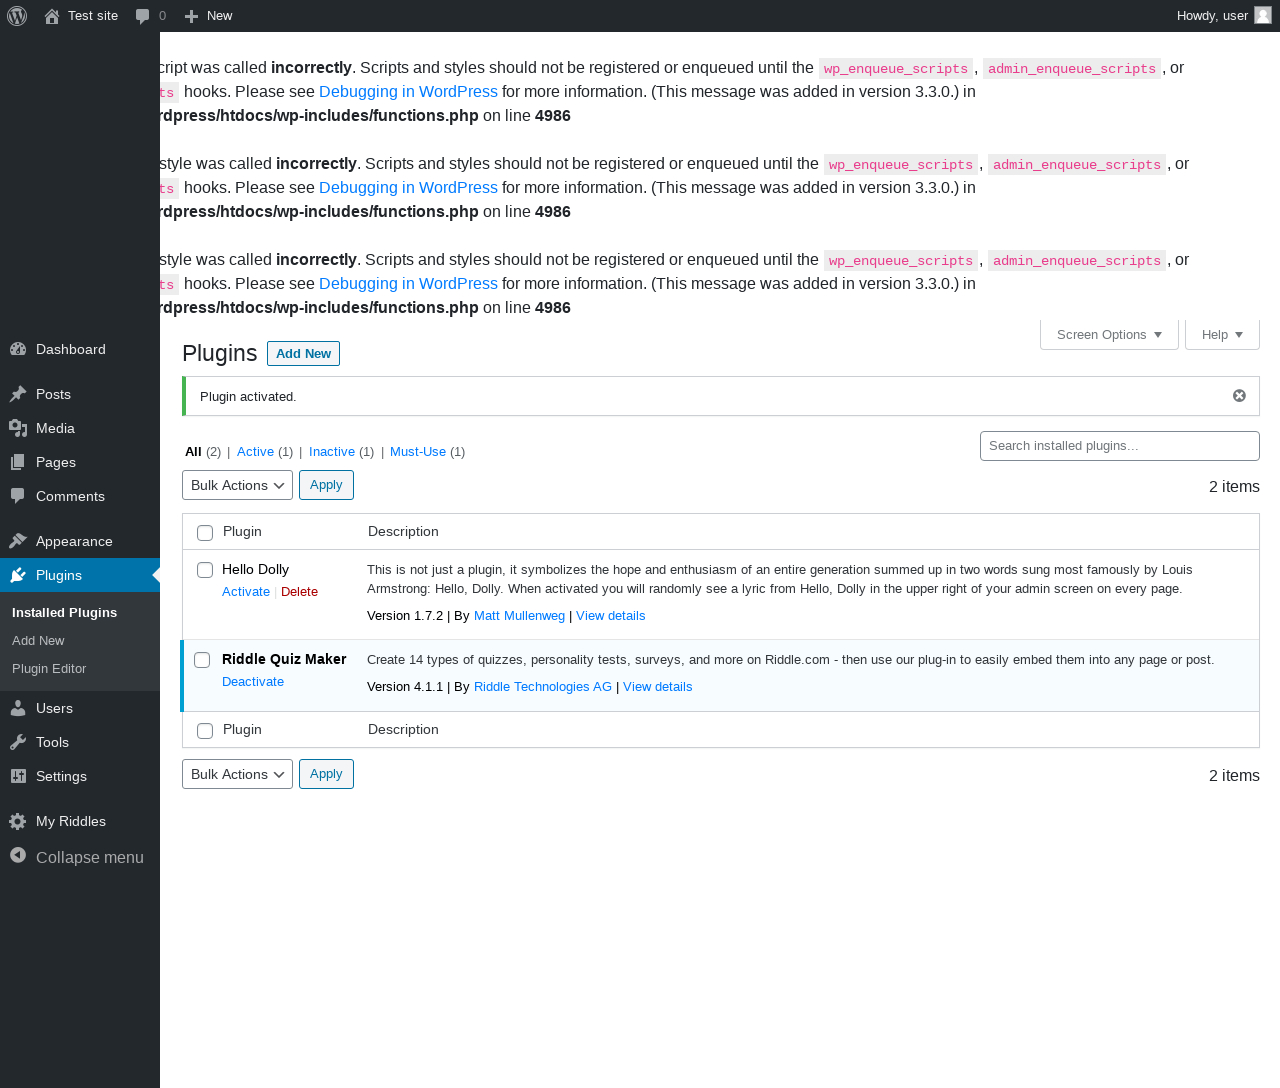Click the Riddle Quiz Maker plugin name

click(x=284, y=659)
